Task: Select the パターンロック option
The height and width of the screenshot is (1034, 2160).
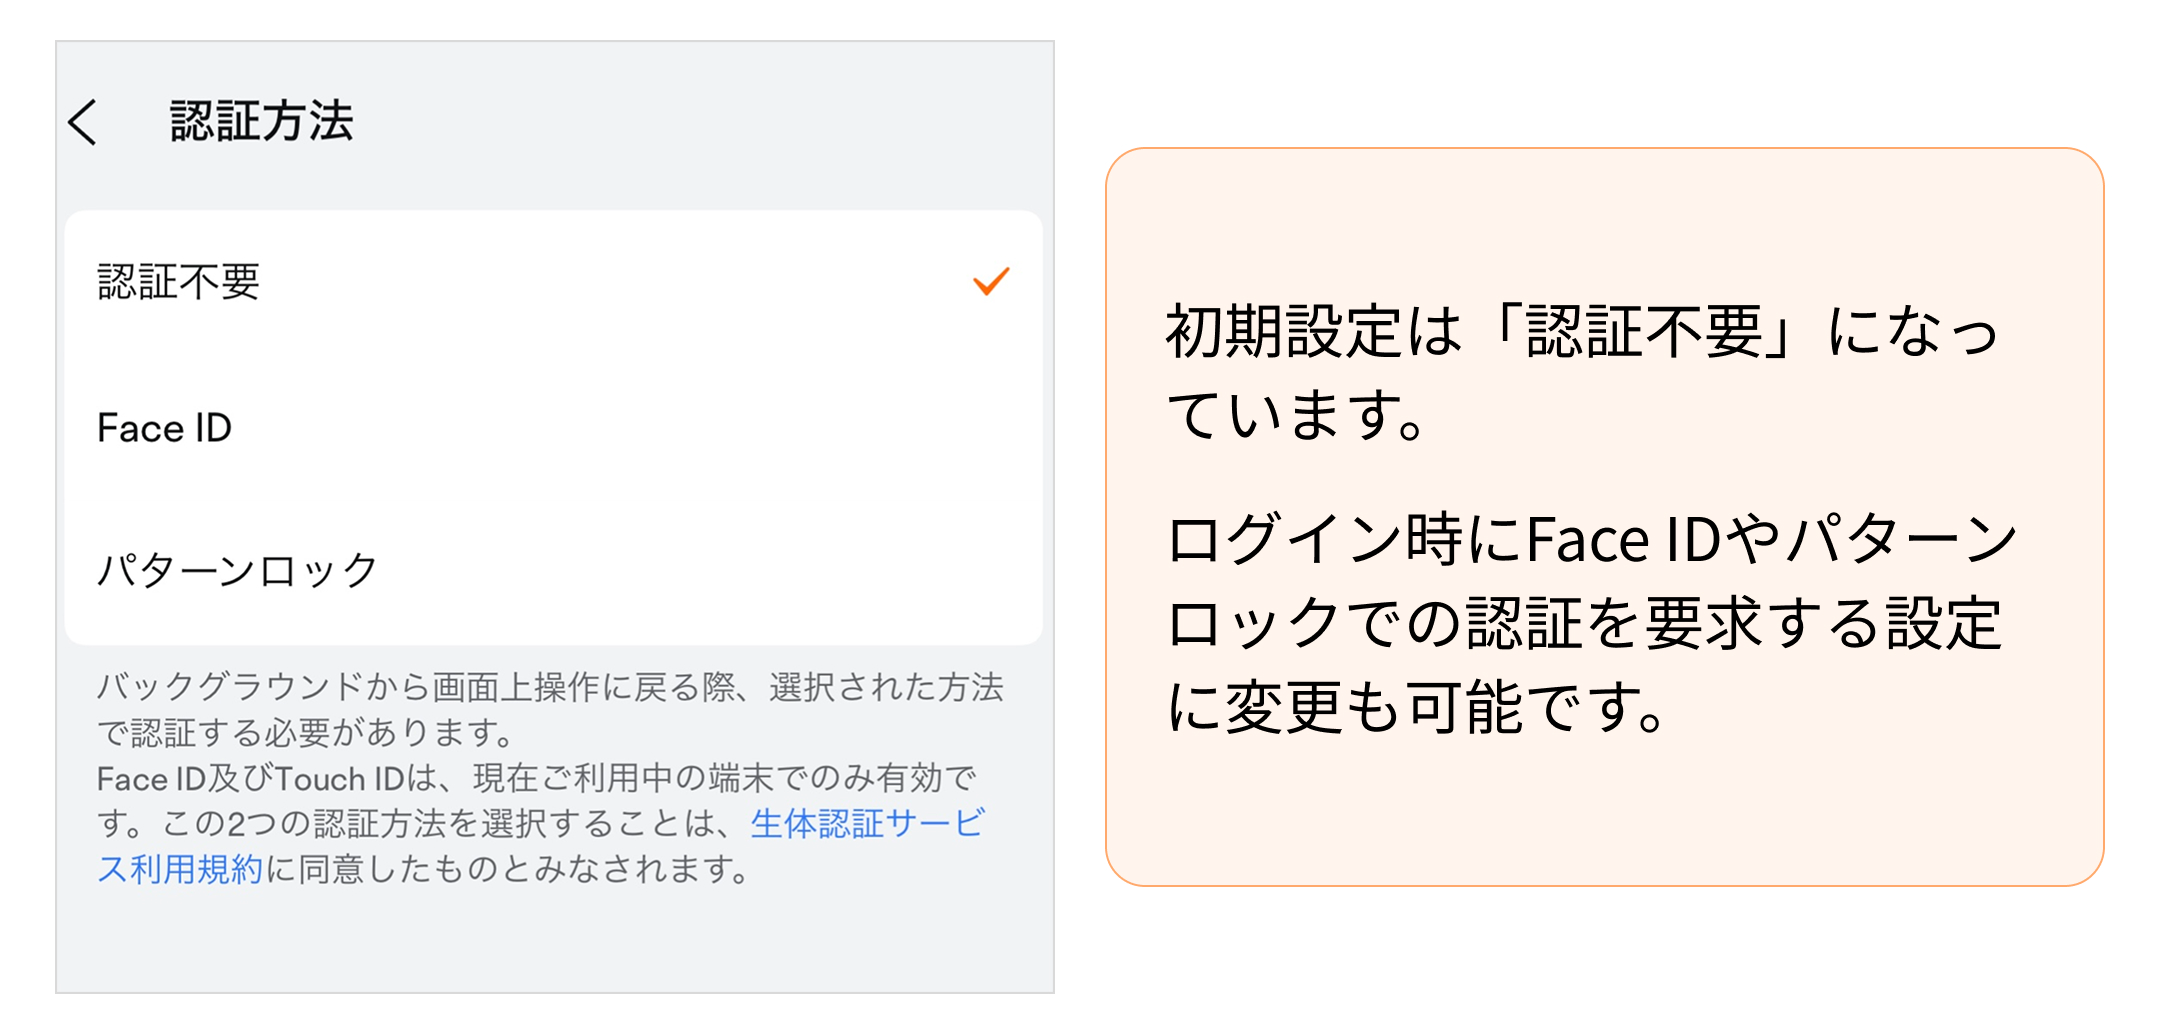Action: (x=237, y=571)
